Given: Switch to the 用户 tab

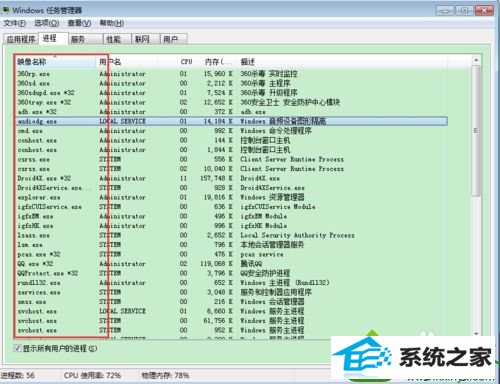Looking at the screenshot, I should pos(174,39).
